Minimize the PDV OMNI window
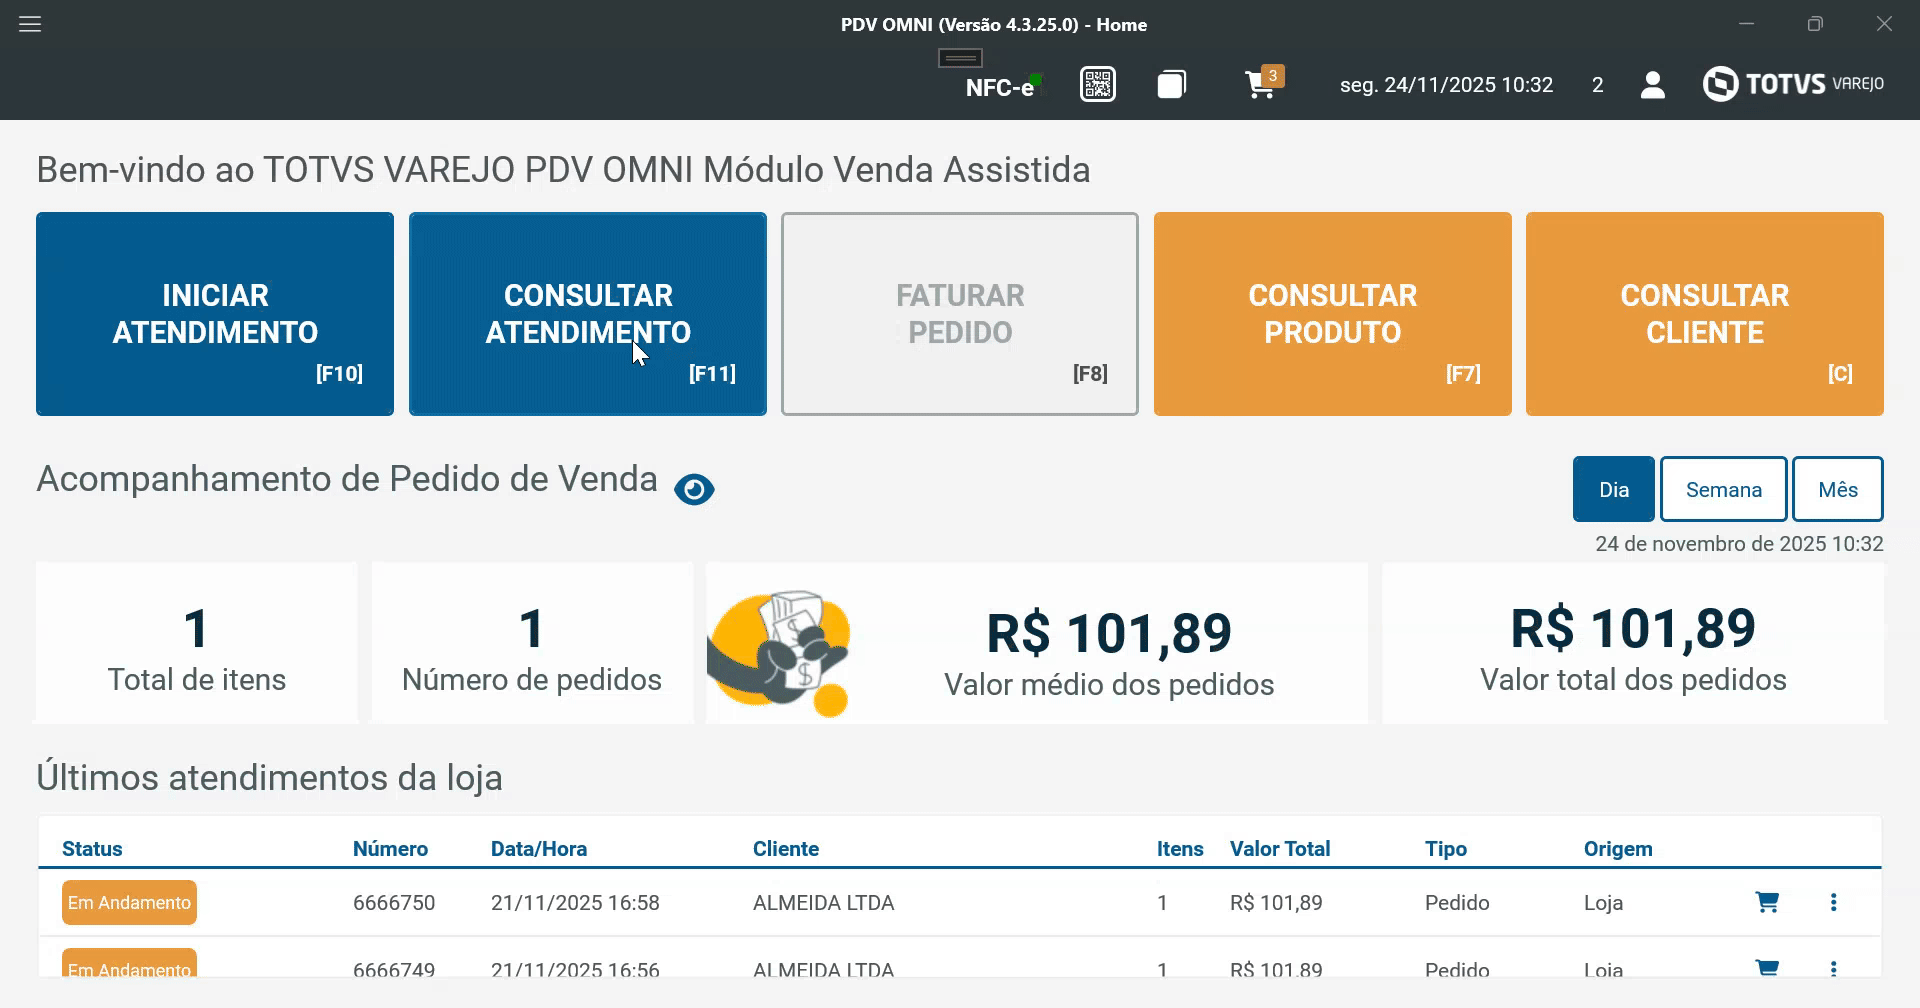The image size is (1920, 1008). pyautogui.click(x=1747, y=24)
